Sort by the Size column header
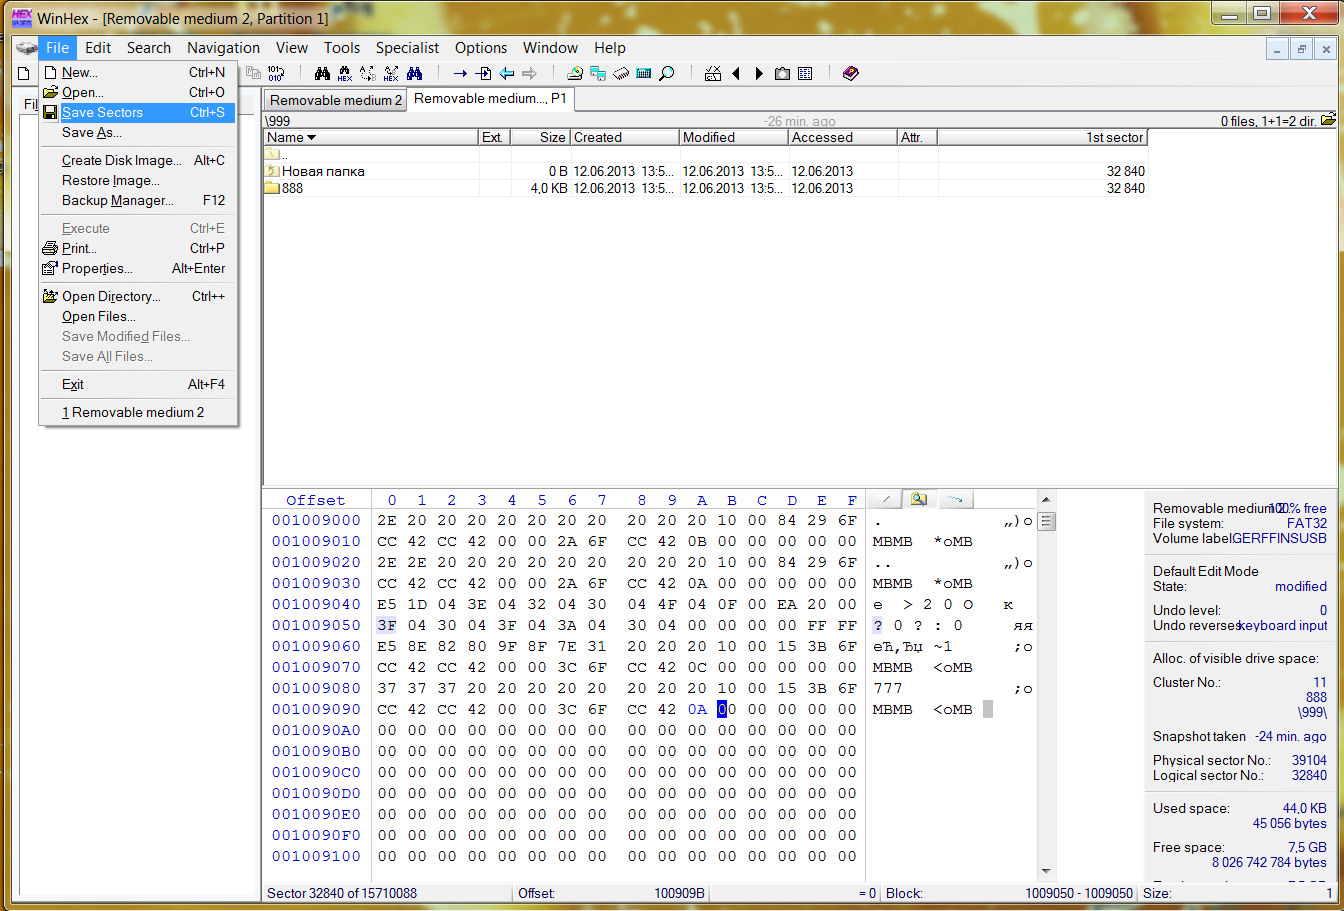1344x911 pixels. pyautogui.click(x=540, y=138)
